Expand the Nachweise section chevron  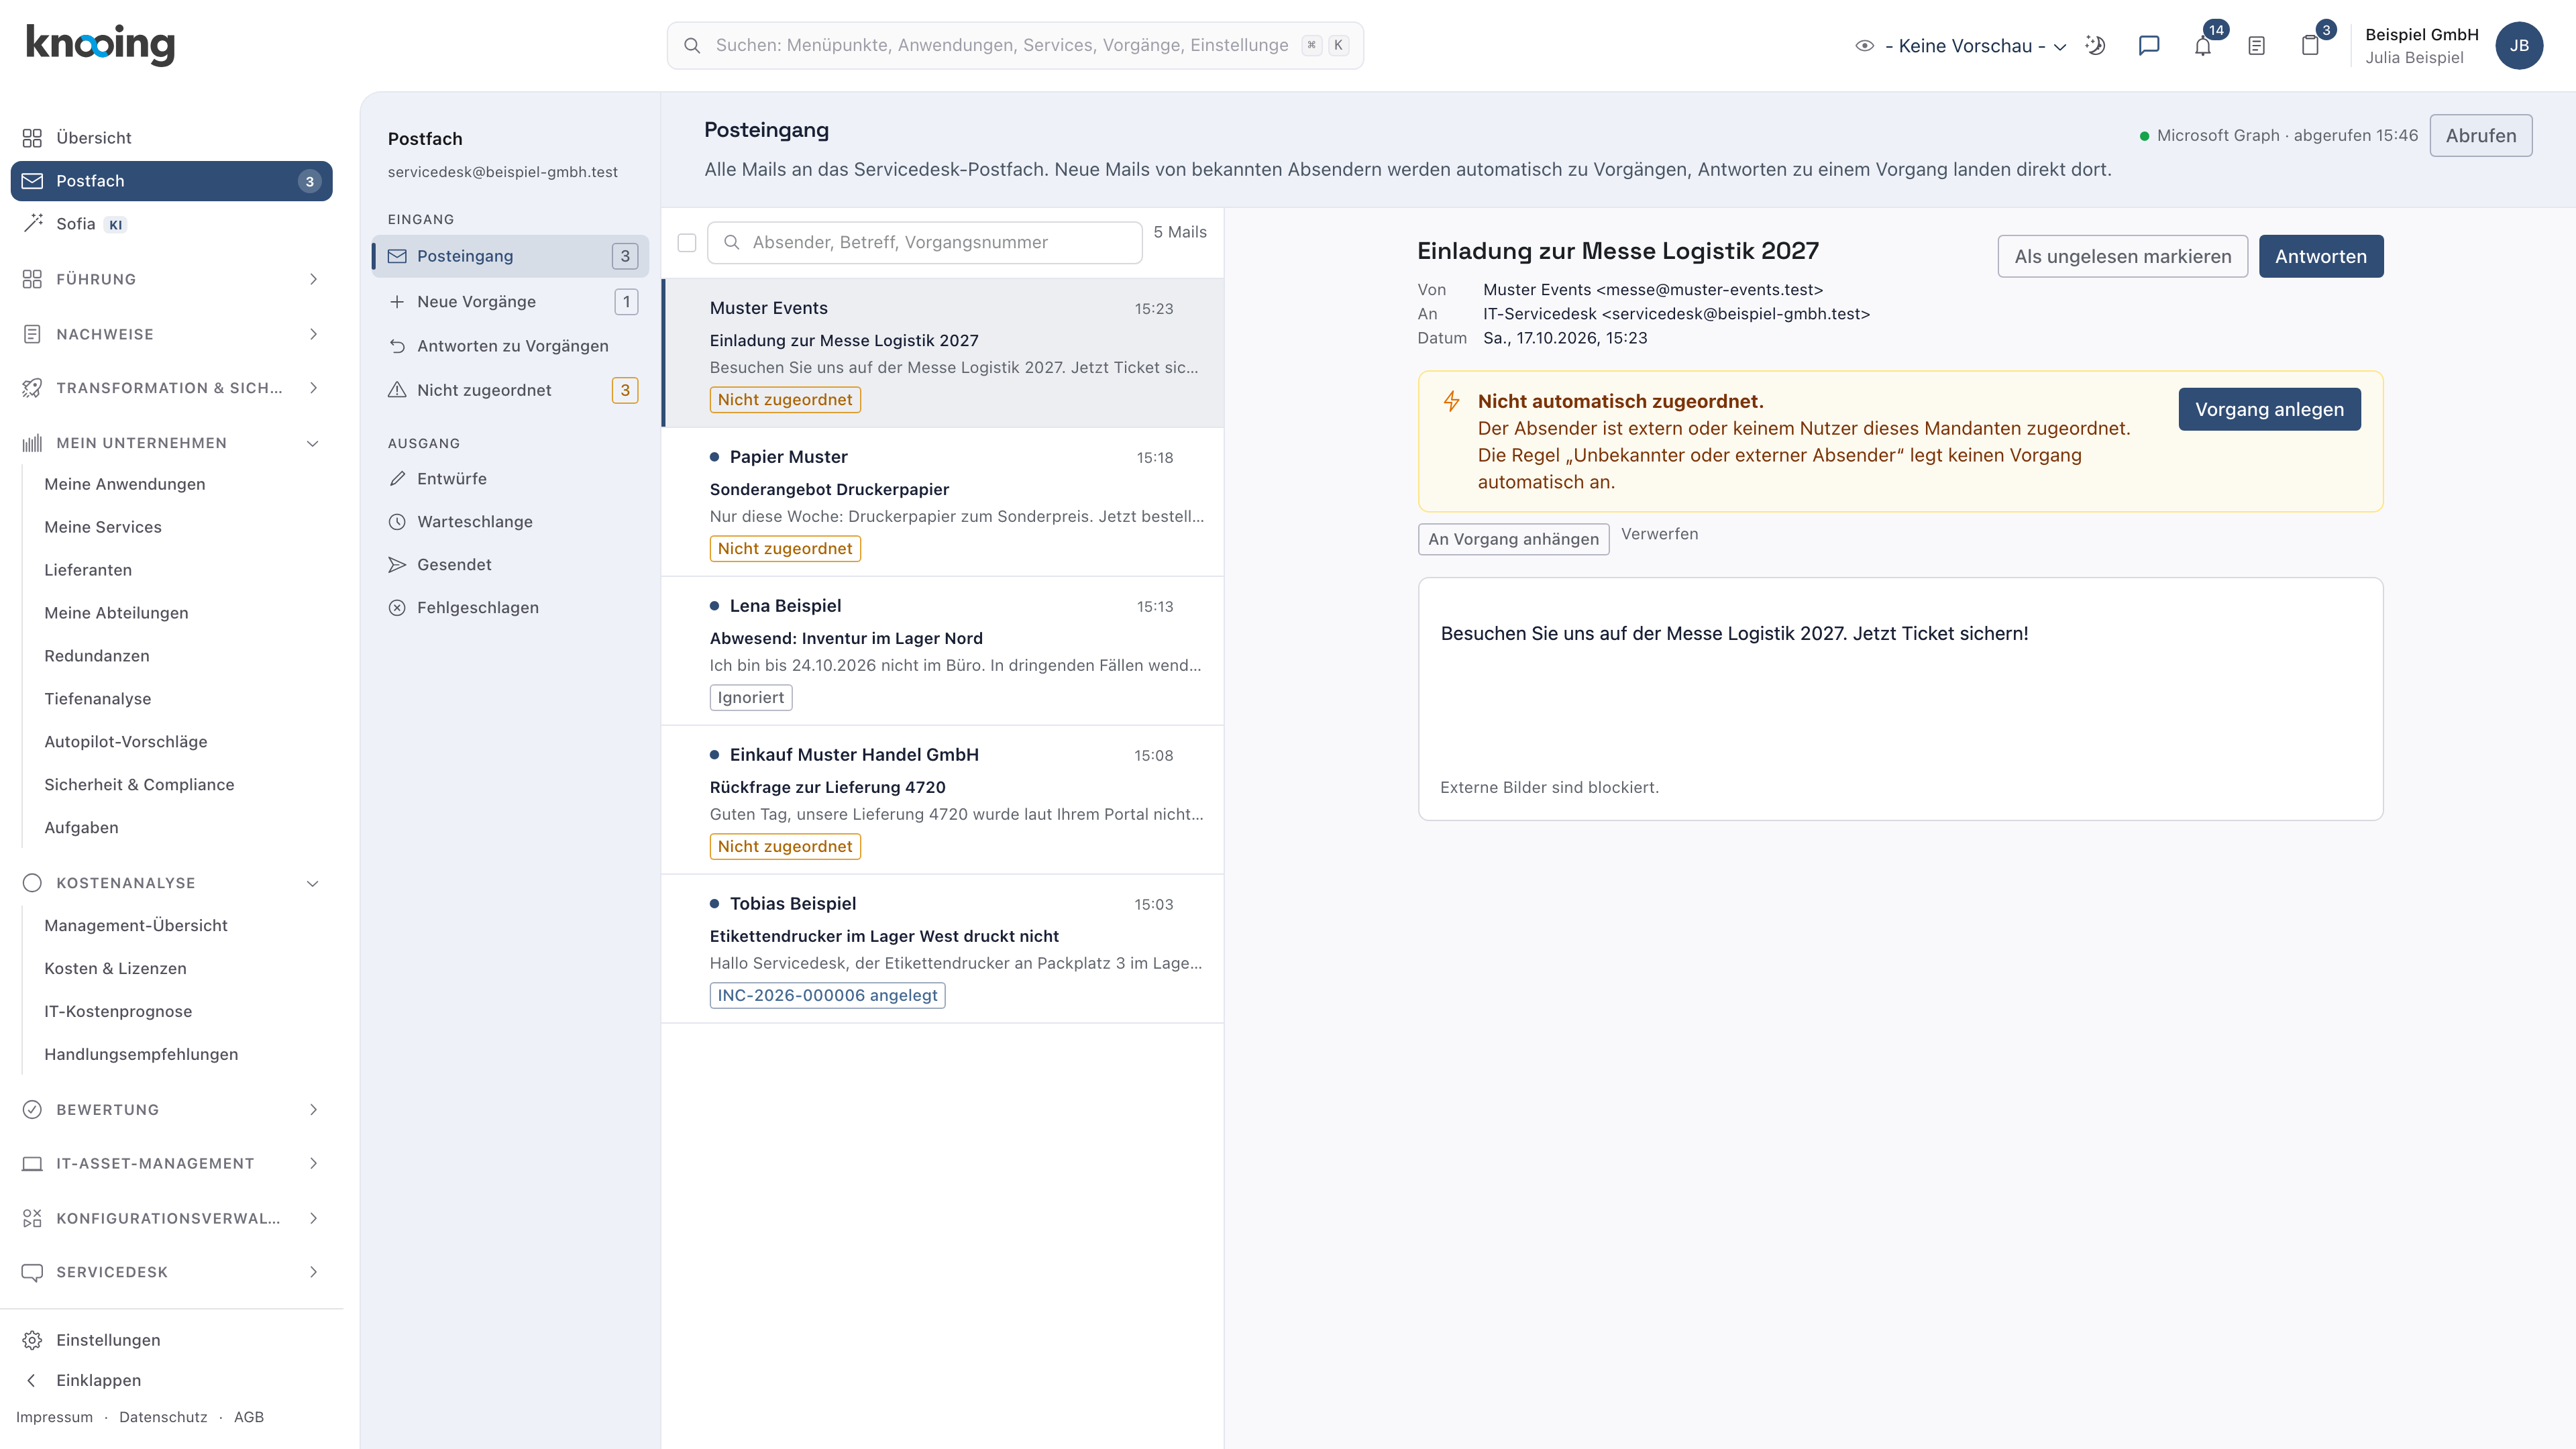click(313, 334)
